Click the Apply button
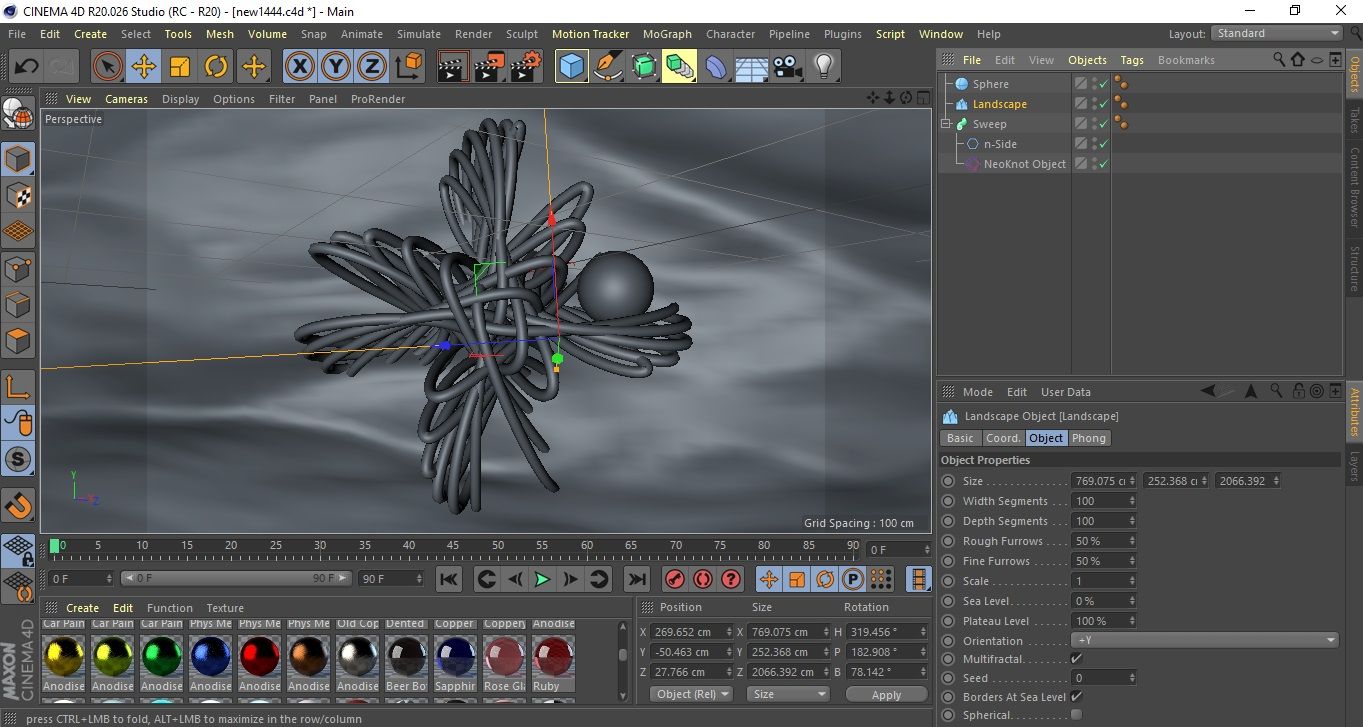Image resolution: width=1363 pixels, height=727 pixels. coord(886,694)
